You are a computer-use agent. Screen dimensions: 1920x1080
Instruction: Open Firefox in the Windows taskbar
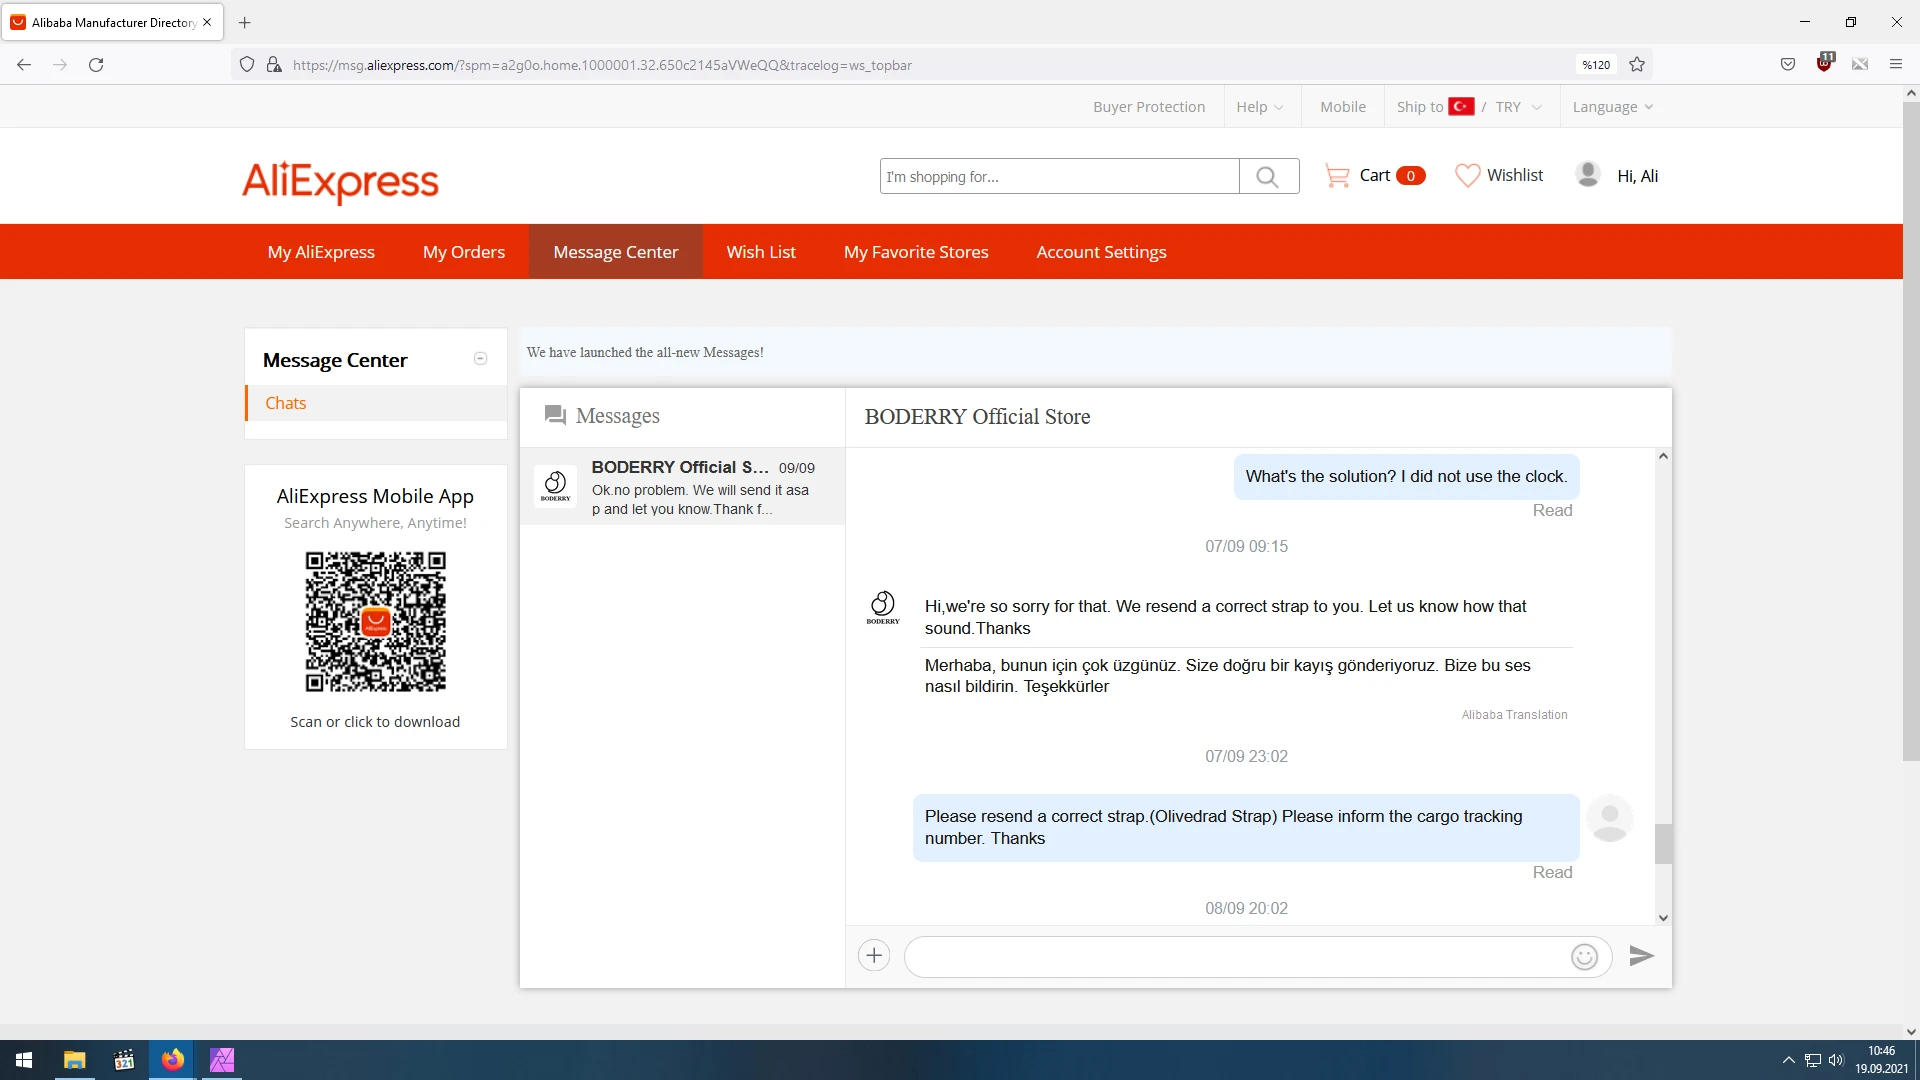pos(173,1060)
